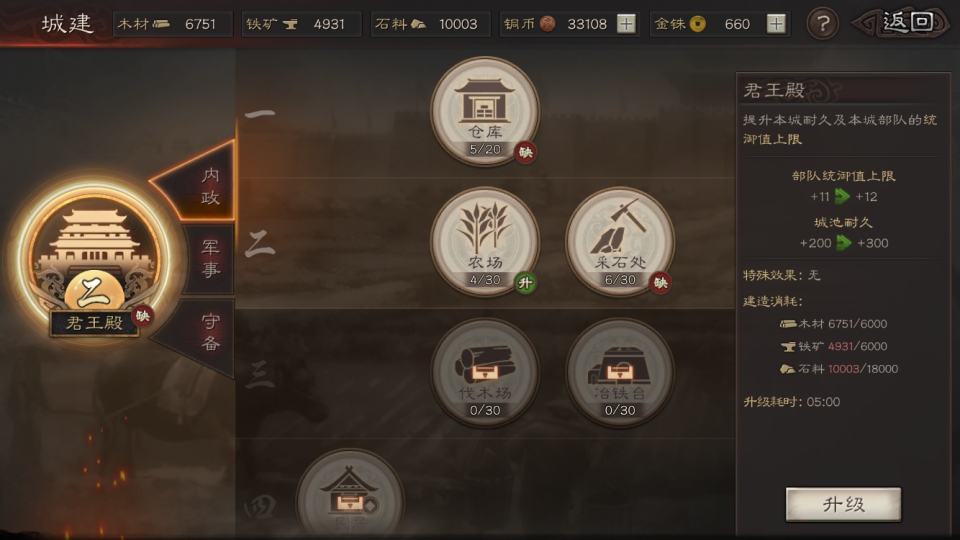Viewport: 960px width, 540px height.
Task: Open the question mark help icon
Action: pos(822,24)
